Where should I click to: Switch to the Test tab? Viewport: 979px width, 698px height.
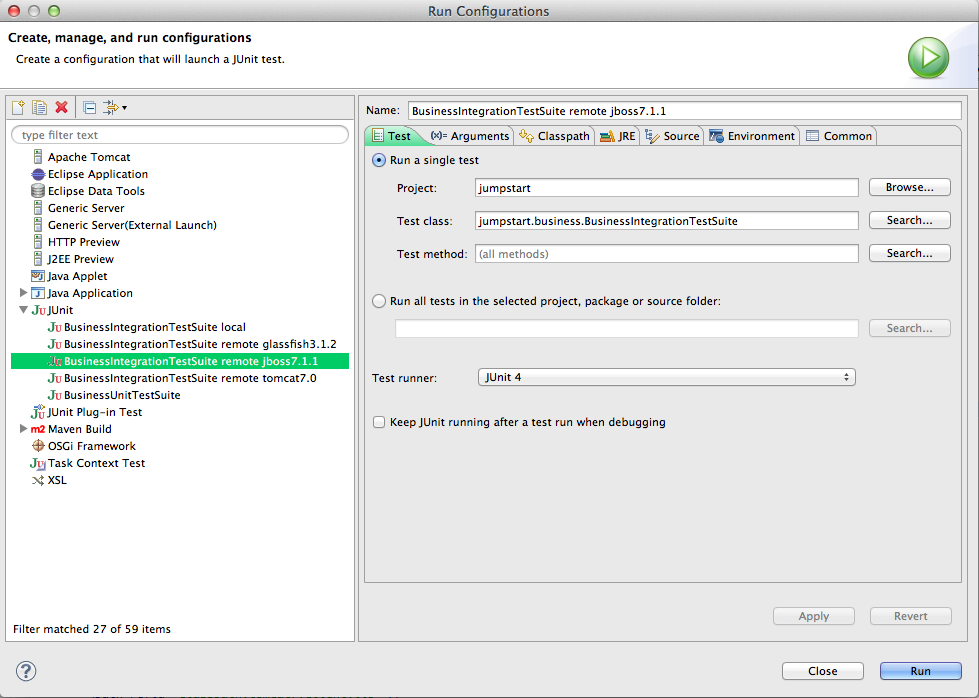[391, 136]
